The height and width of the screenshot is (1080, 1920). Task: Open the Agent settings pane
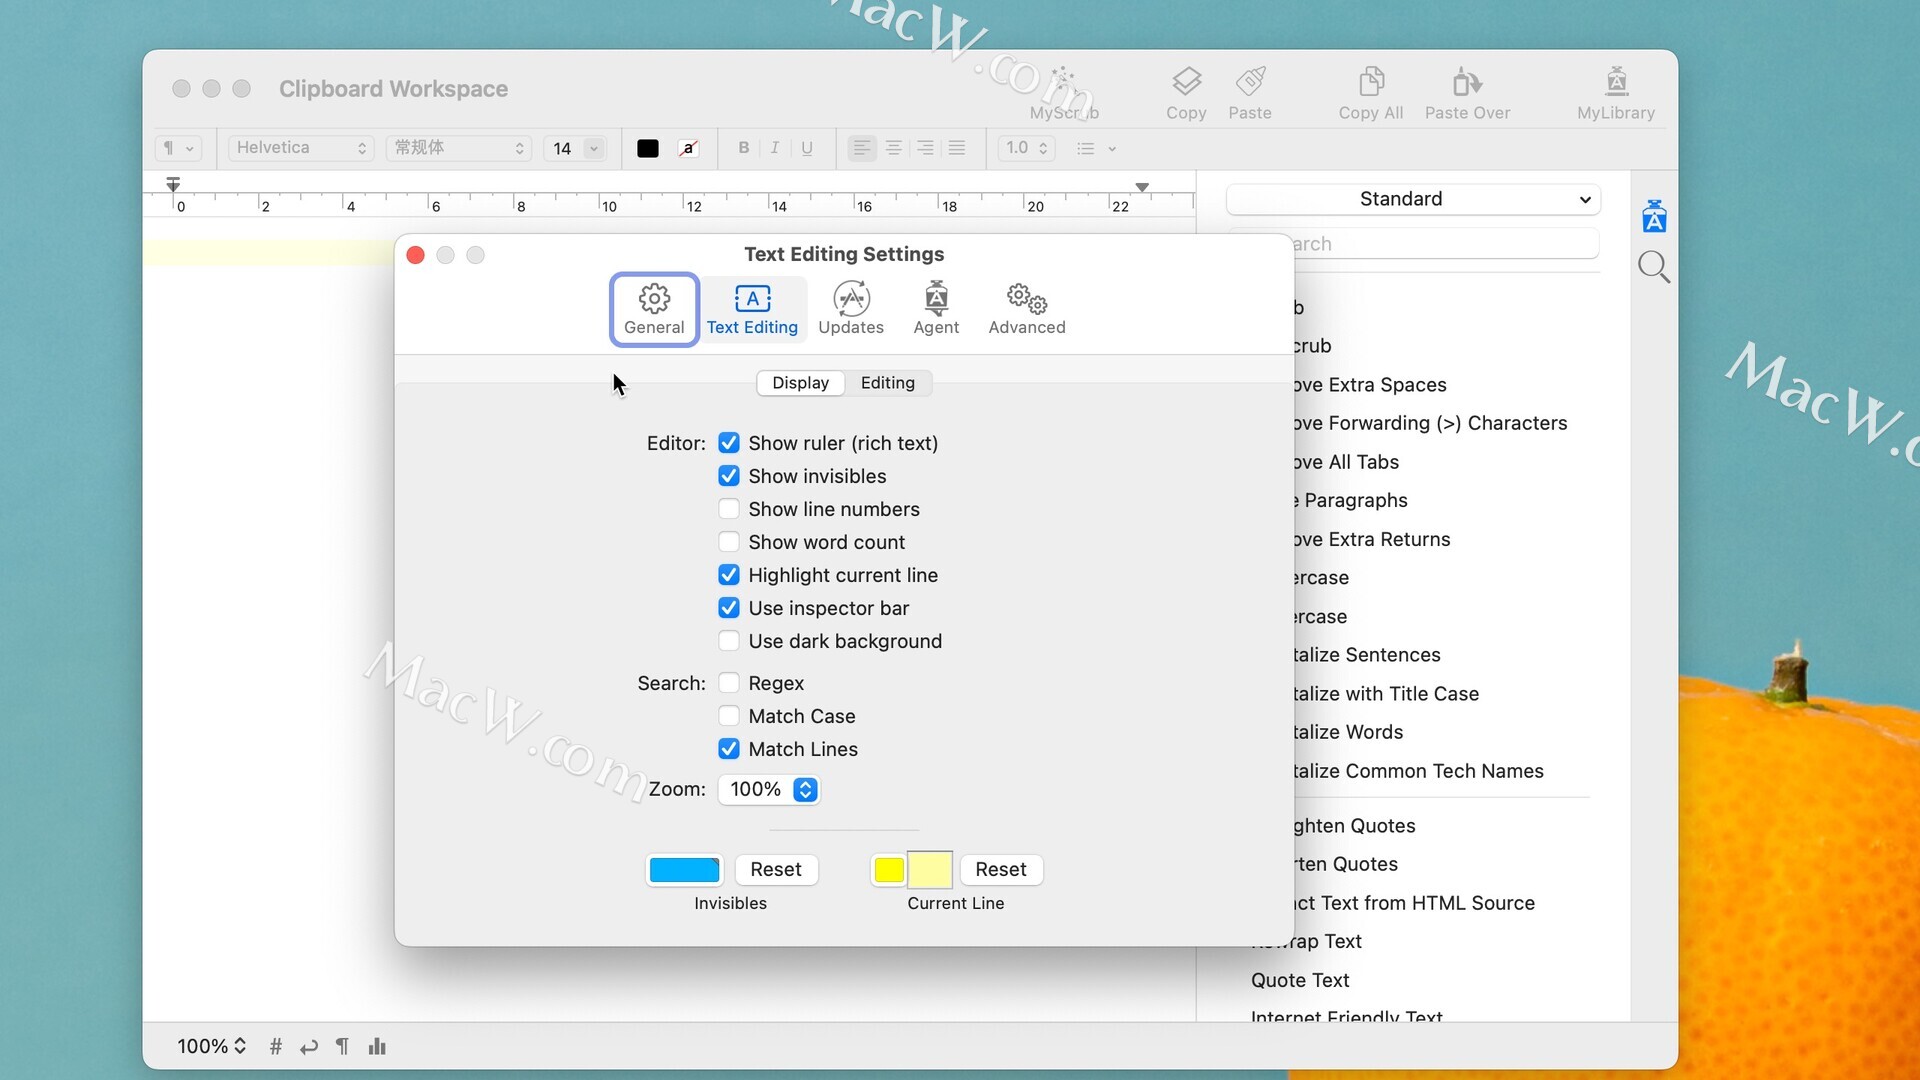click(x=936, y=308)
